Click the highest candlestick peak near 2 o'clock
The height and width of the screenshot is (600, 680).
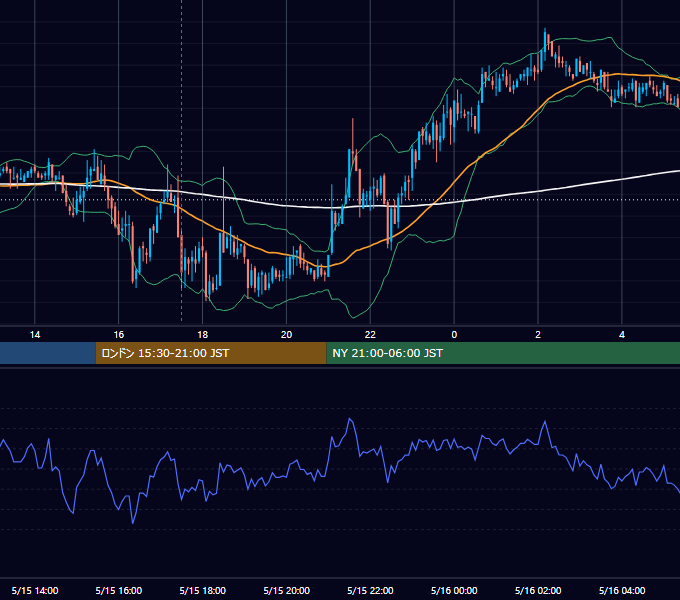click(x=545, y=39)
